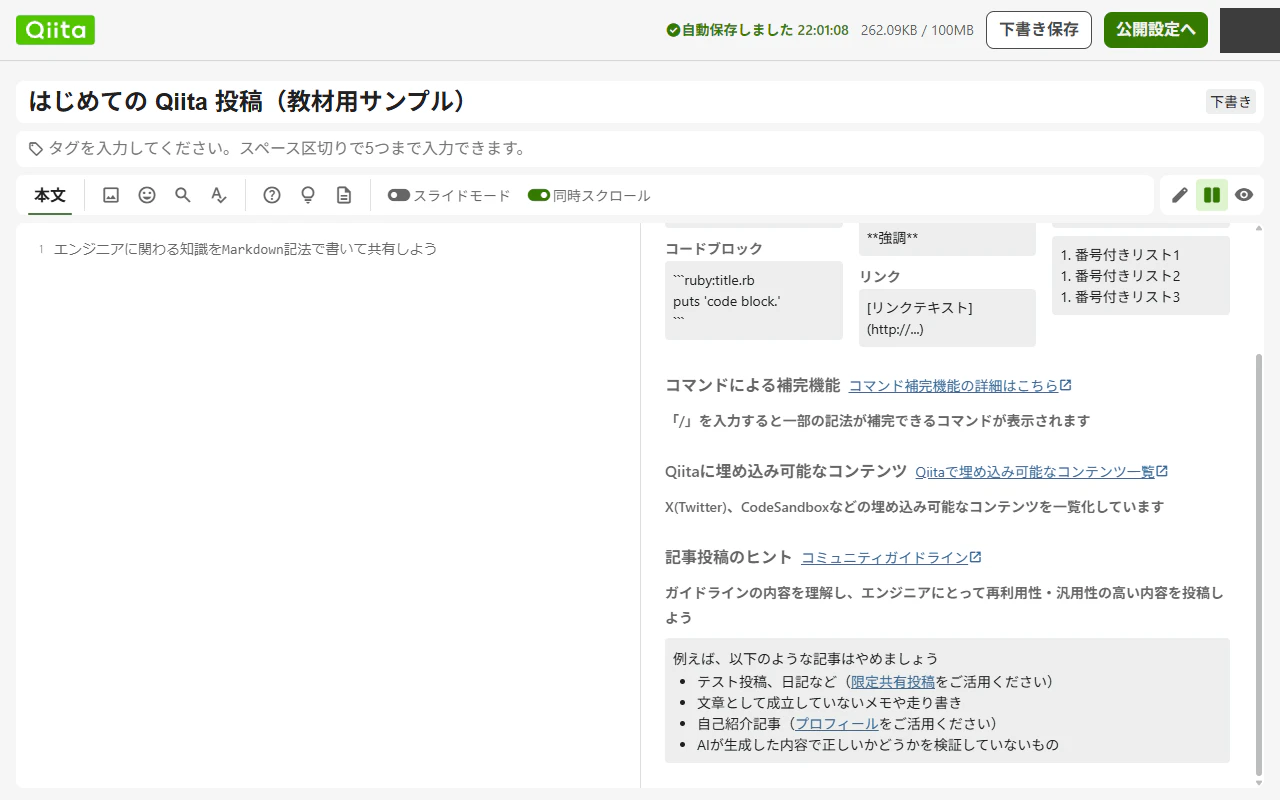This screenshot has height=800, width=1280.
Task: Click the search magnifier icon
Action: 183,195
